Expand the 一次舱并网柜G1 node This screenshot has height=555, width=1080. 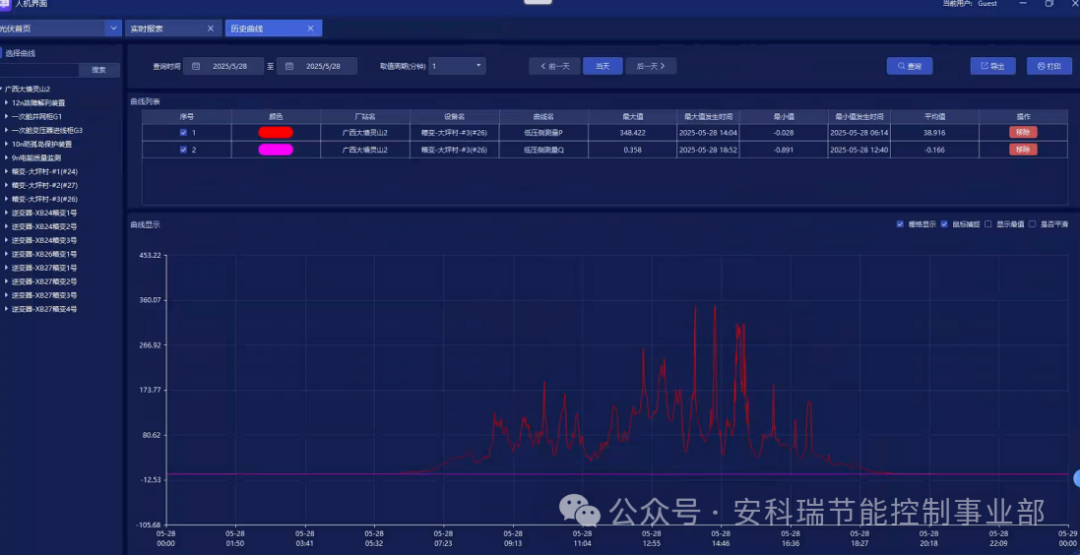click(6, 116)
